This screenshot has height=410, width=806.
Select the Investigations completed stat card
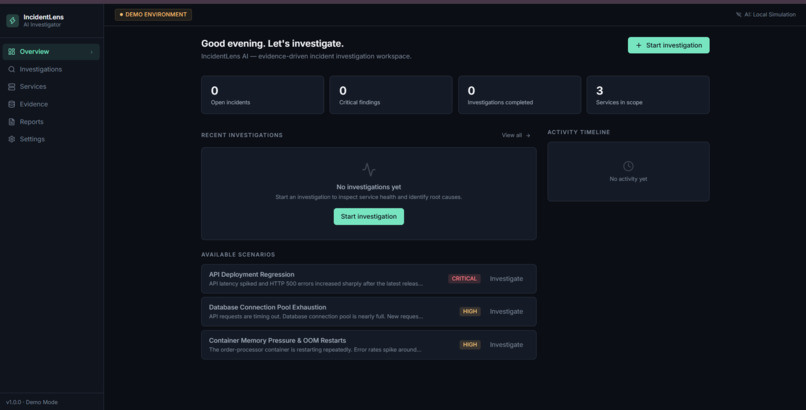click(x=519, y=95)
